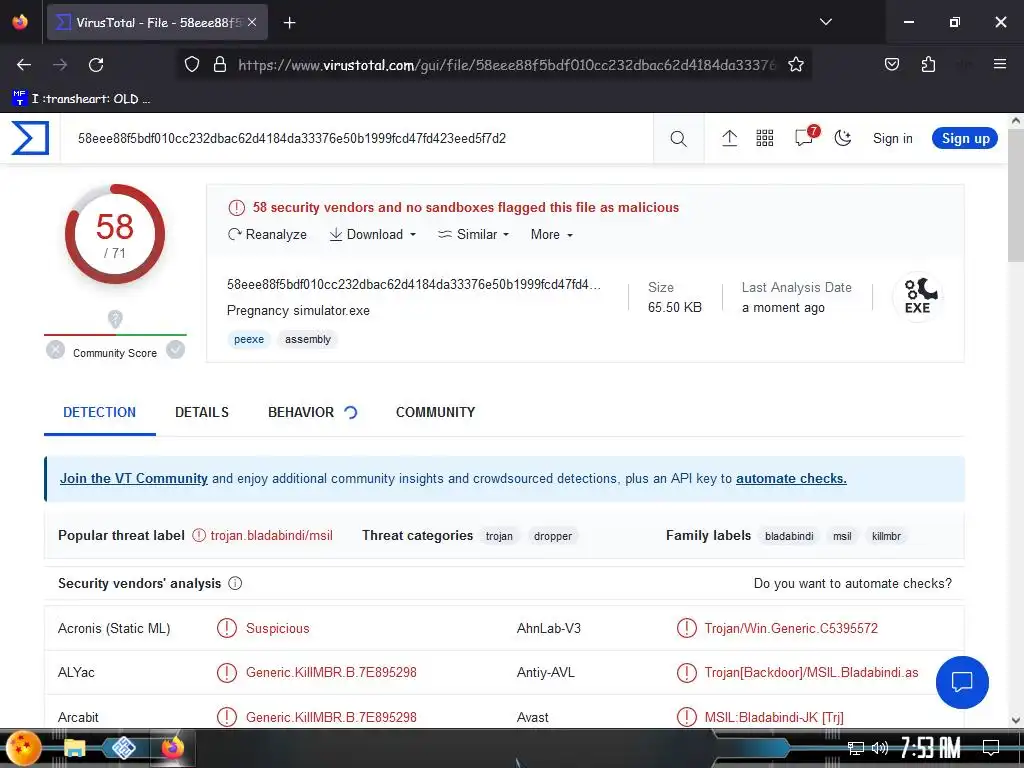Switch to the DETAILS tab
Image resolution: width=1024 pixels, height=768 pixels.
(202, 413)
